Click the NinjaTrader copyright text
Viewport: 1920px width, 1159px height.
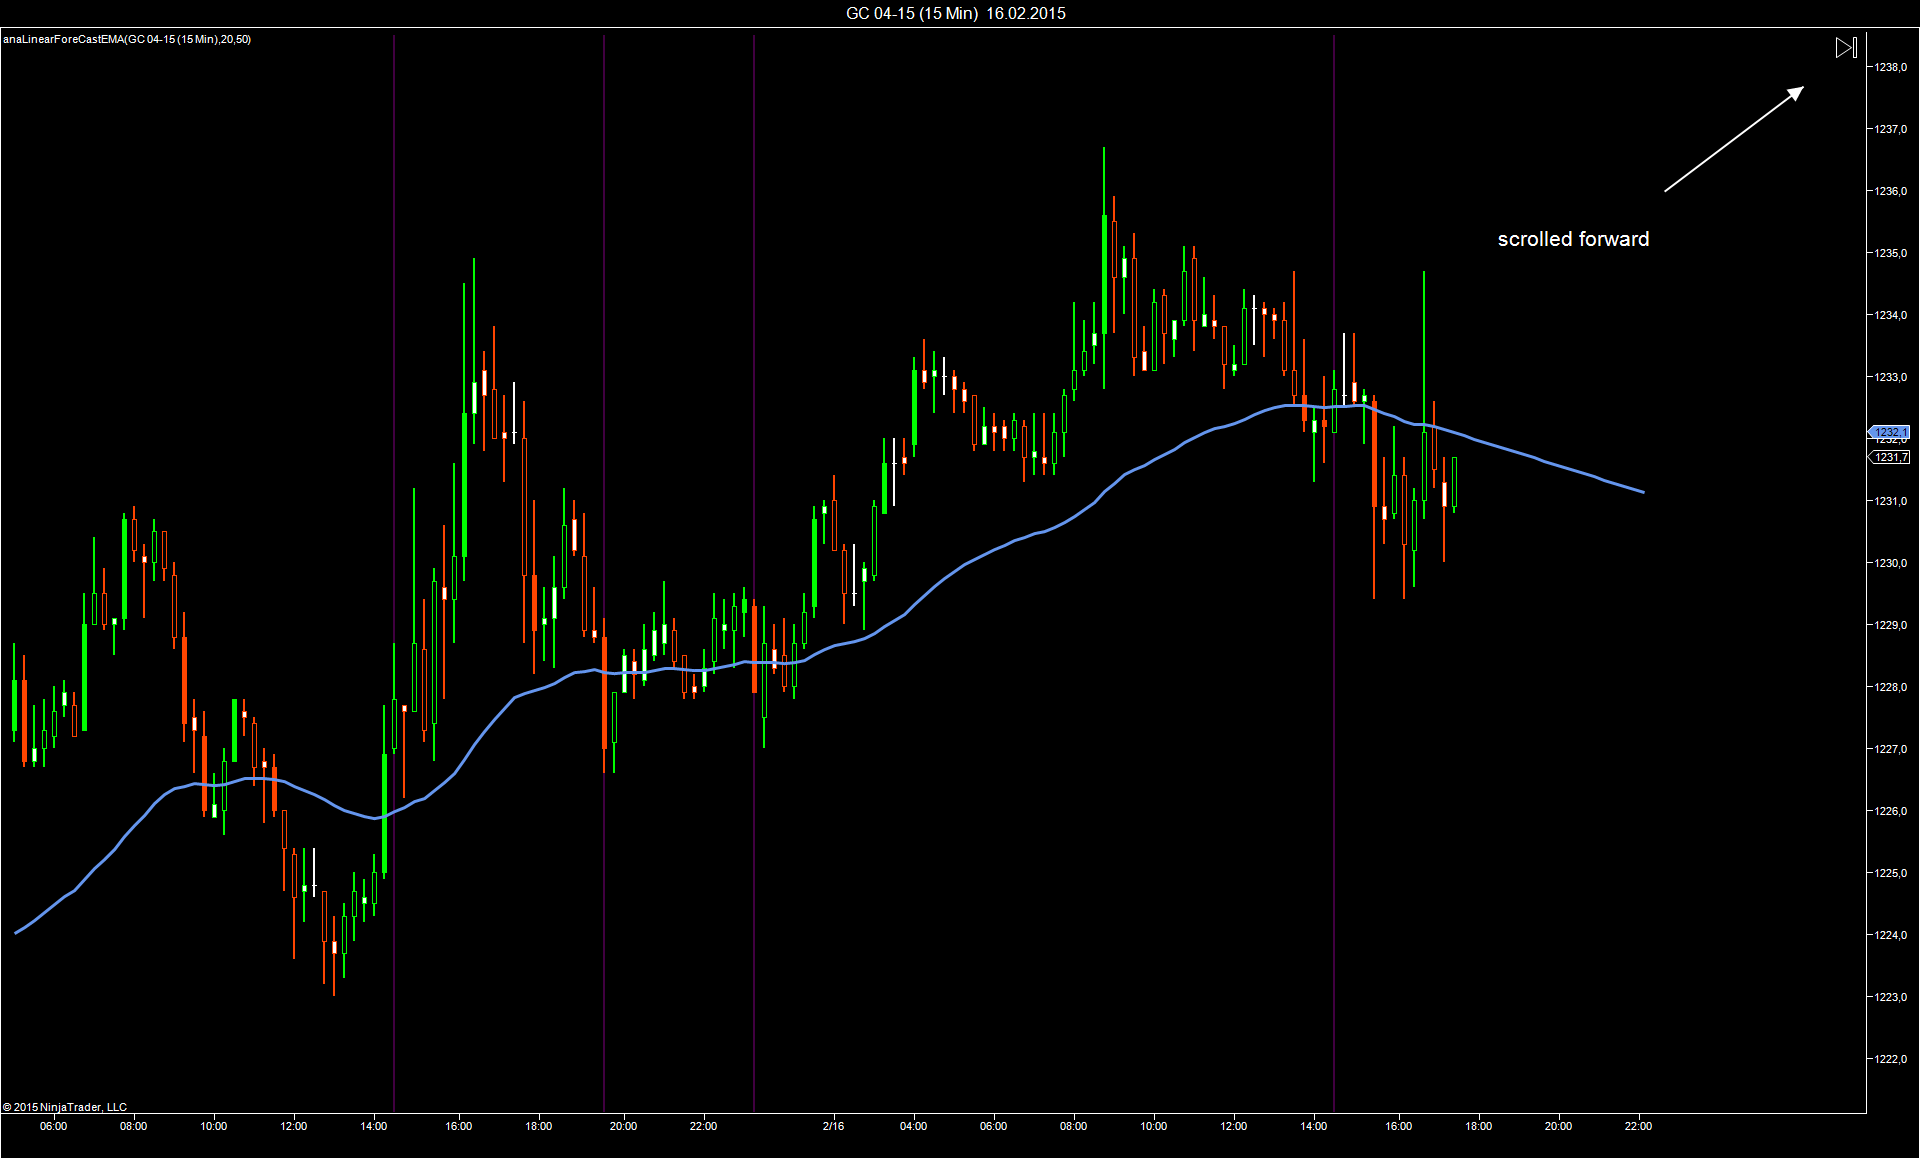tap(65, 1107)
